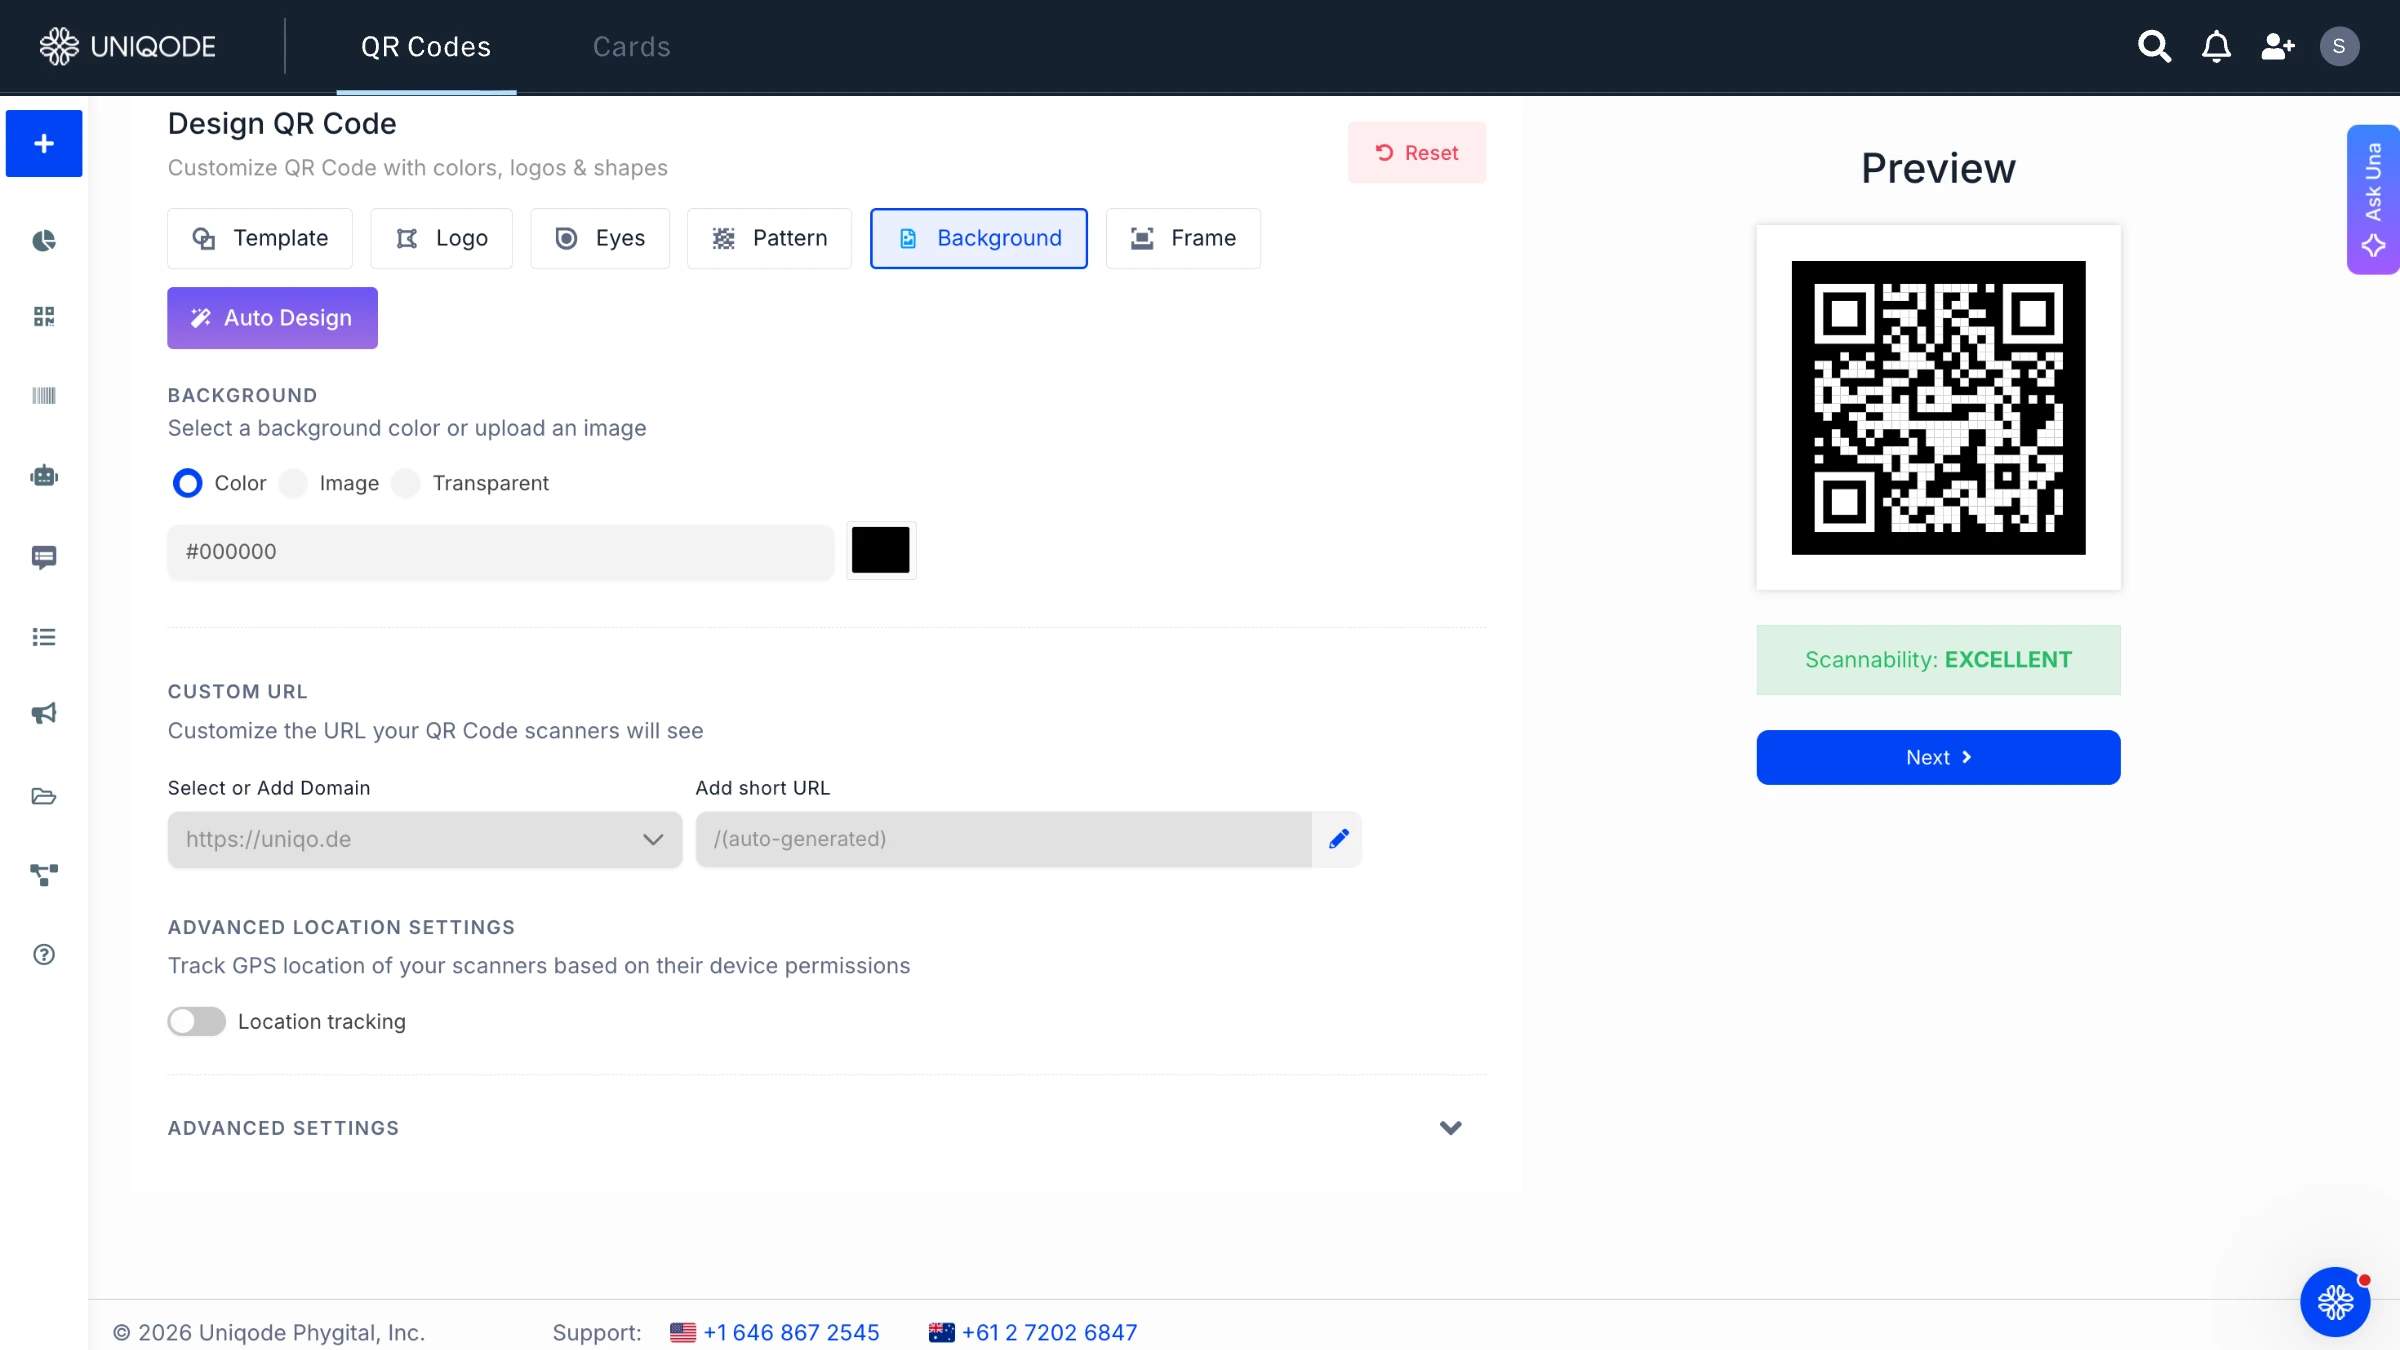Select the Color radio option

click(x=187, y=483)
